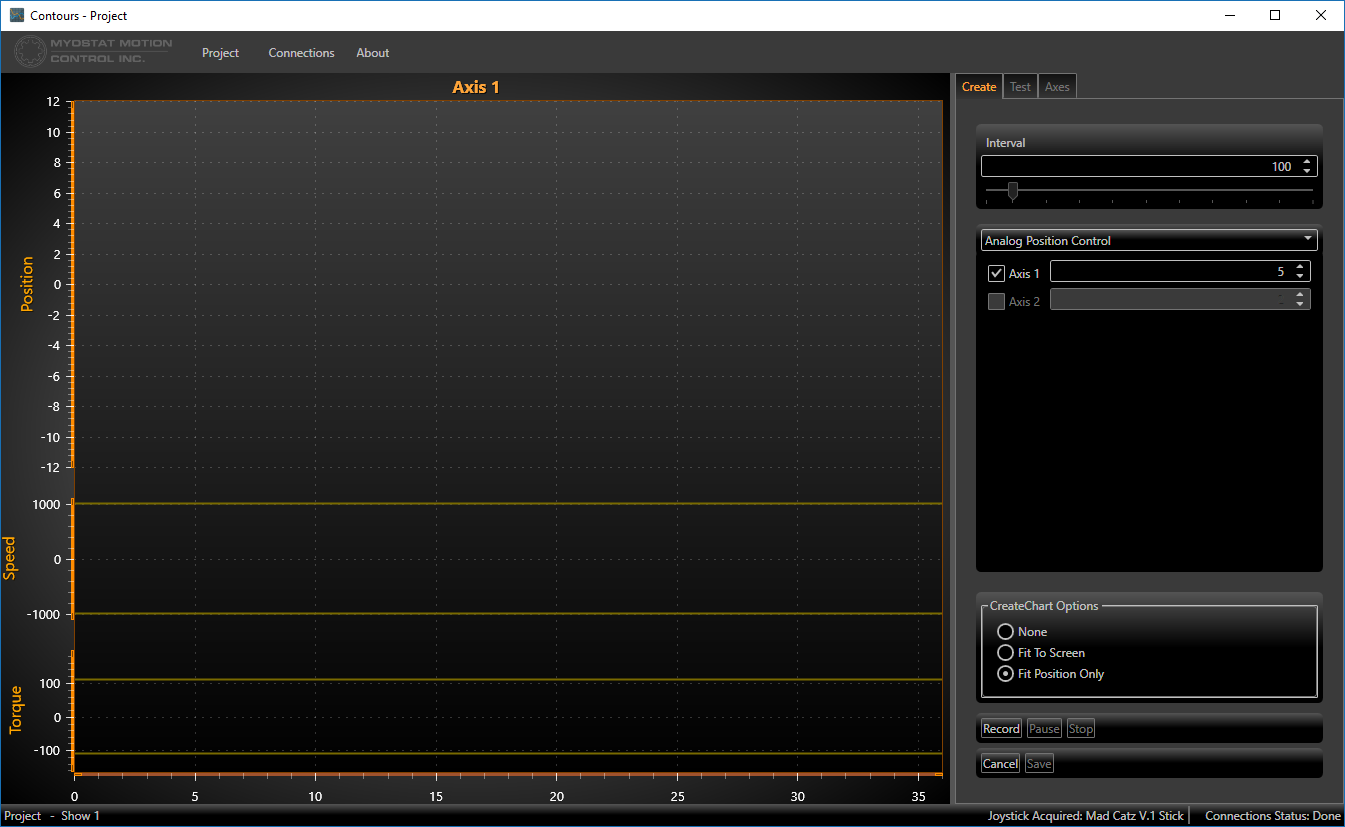Switch to the Test tab

1020,87
